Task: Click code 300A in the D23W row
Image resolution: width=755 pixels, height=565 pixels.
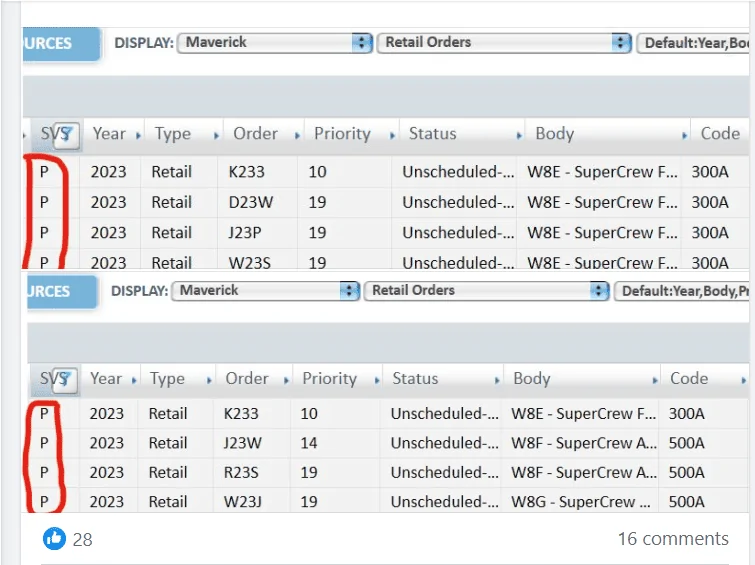Action: [710, 202]
